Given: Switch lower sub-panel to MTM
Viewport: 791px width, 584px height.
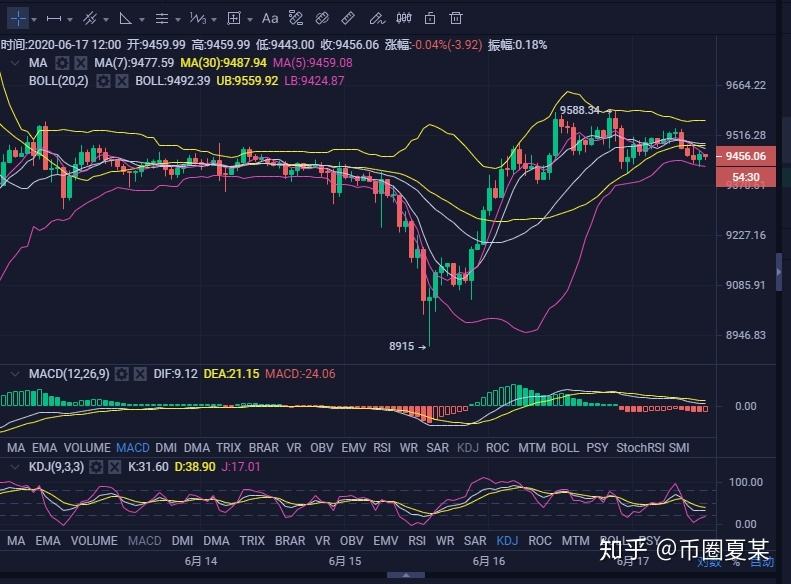Looking at the screenshot, I should pos(576,541).
